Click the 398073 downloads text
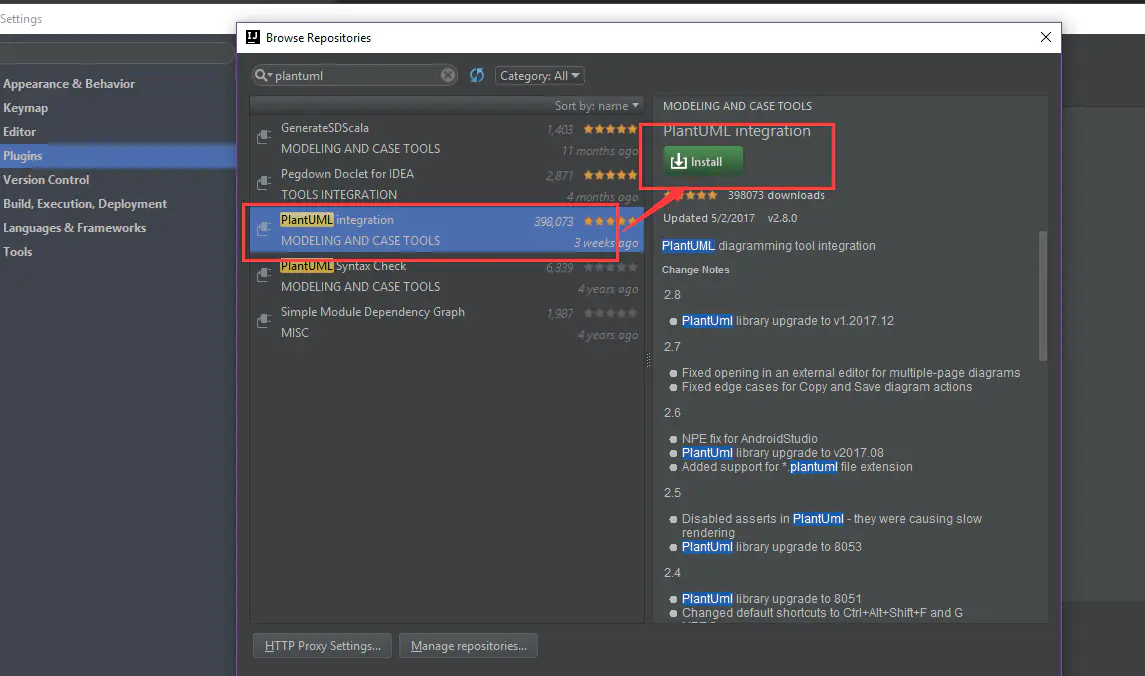Image resolution: width=1145 pixels, height=676 pixels. point(776,195)
